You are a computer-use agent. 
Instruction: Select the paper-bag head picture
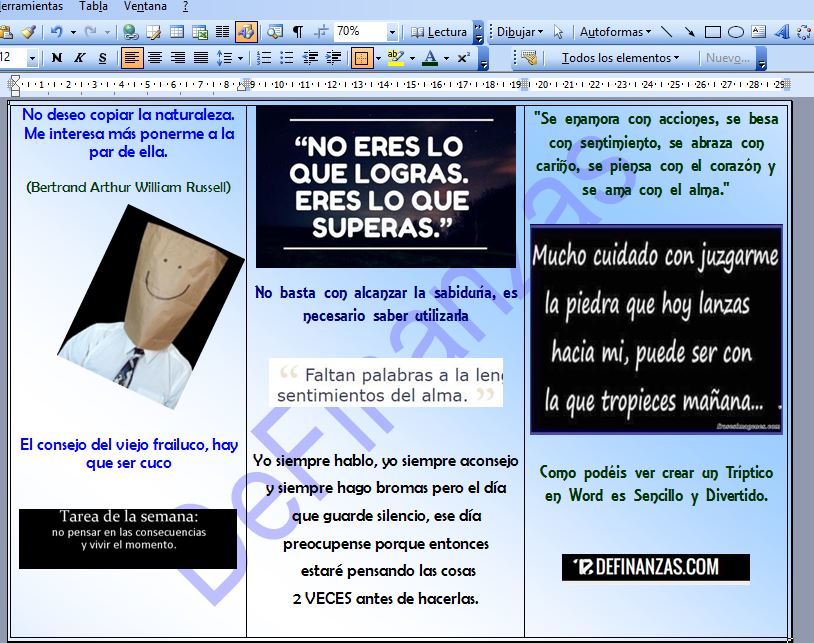(x=151, y=306)
